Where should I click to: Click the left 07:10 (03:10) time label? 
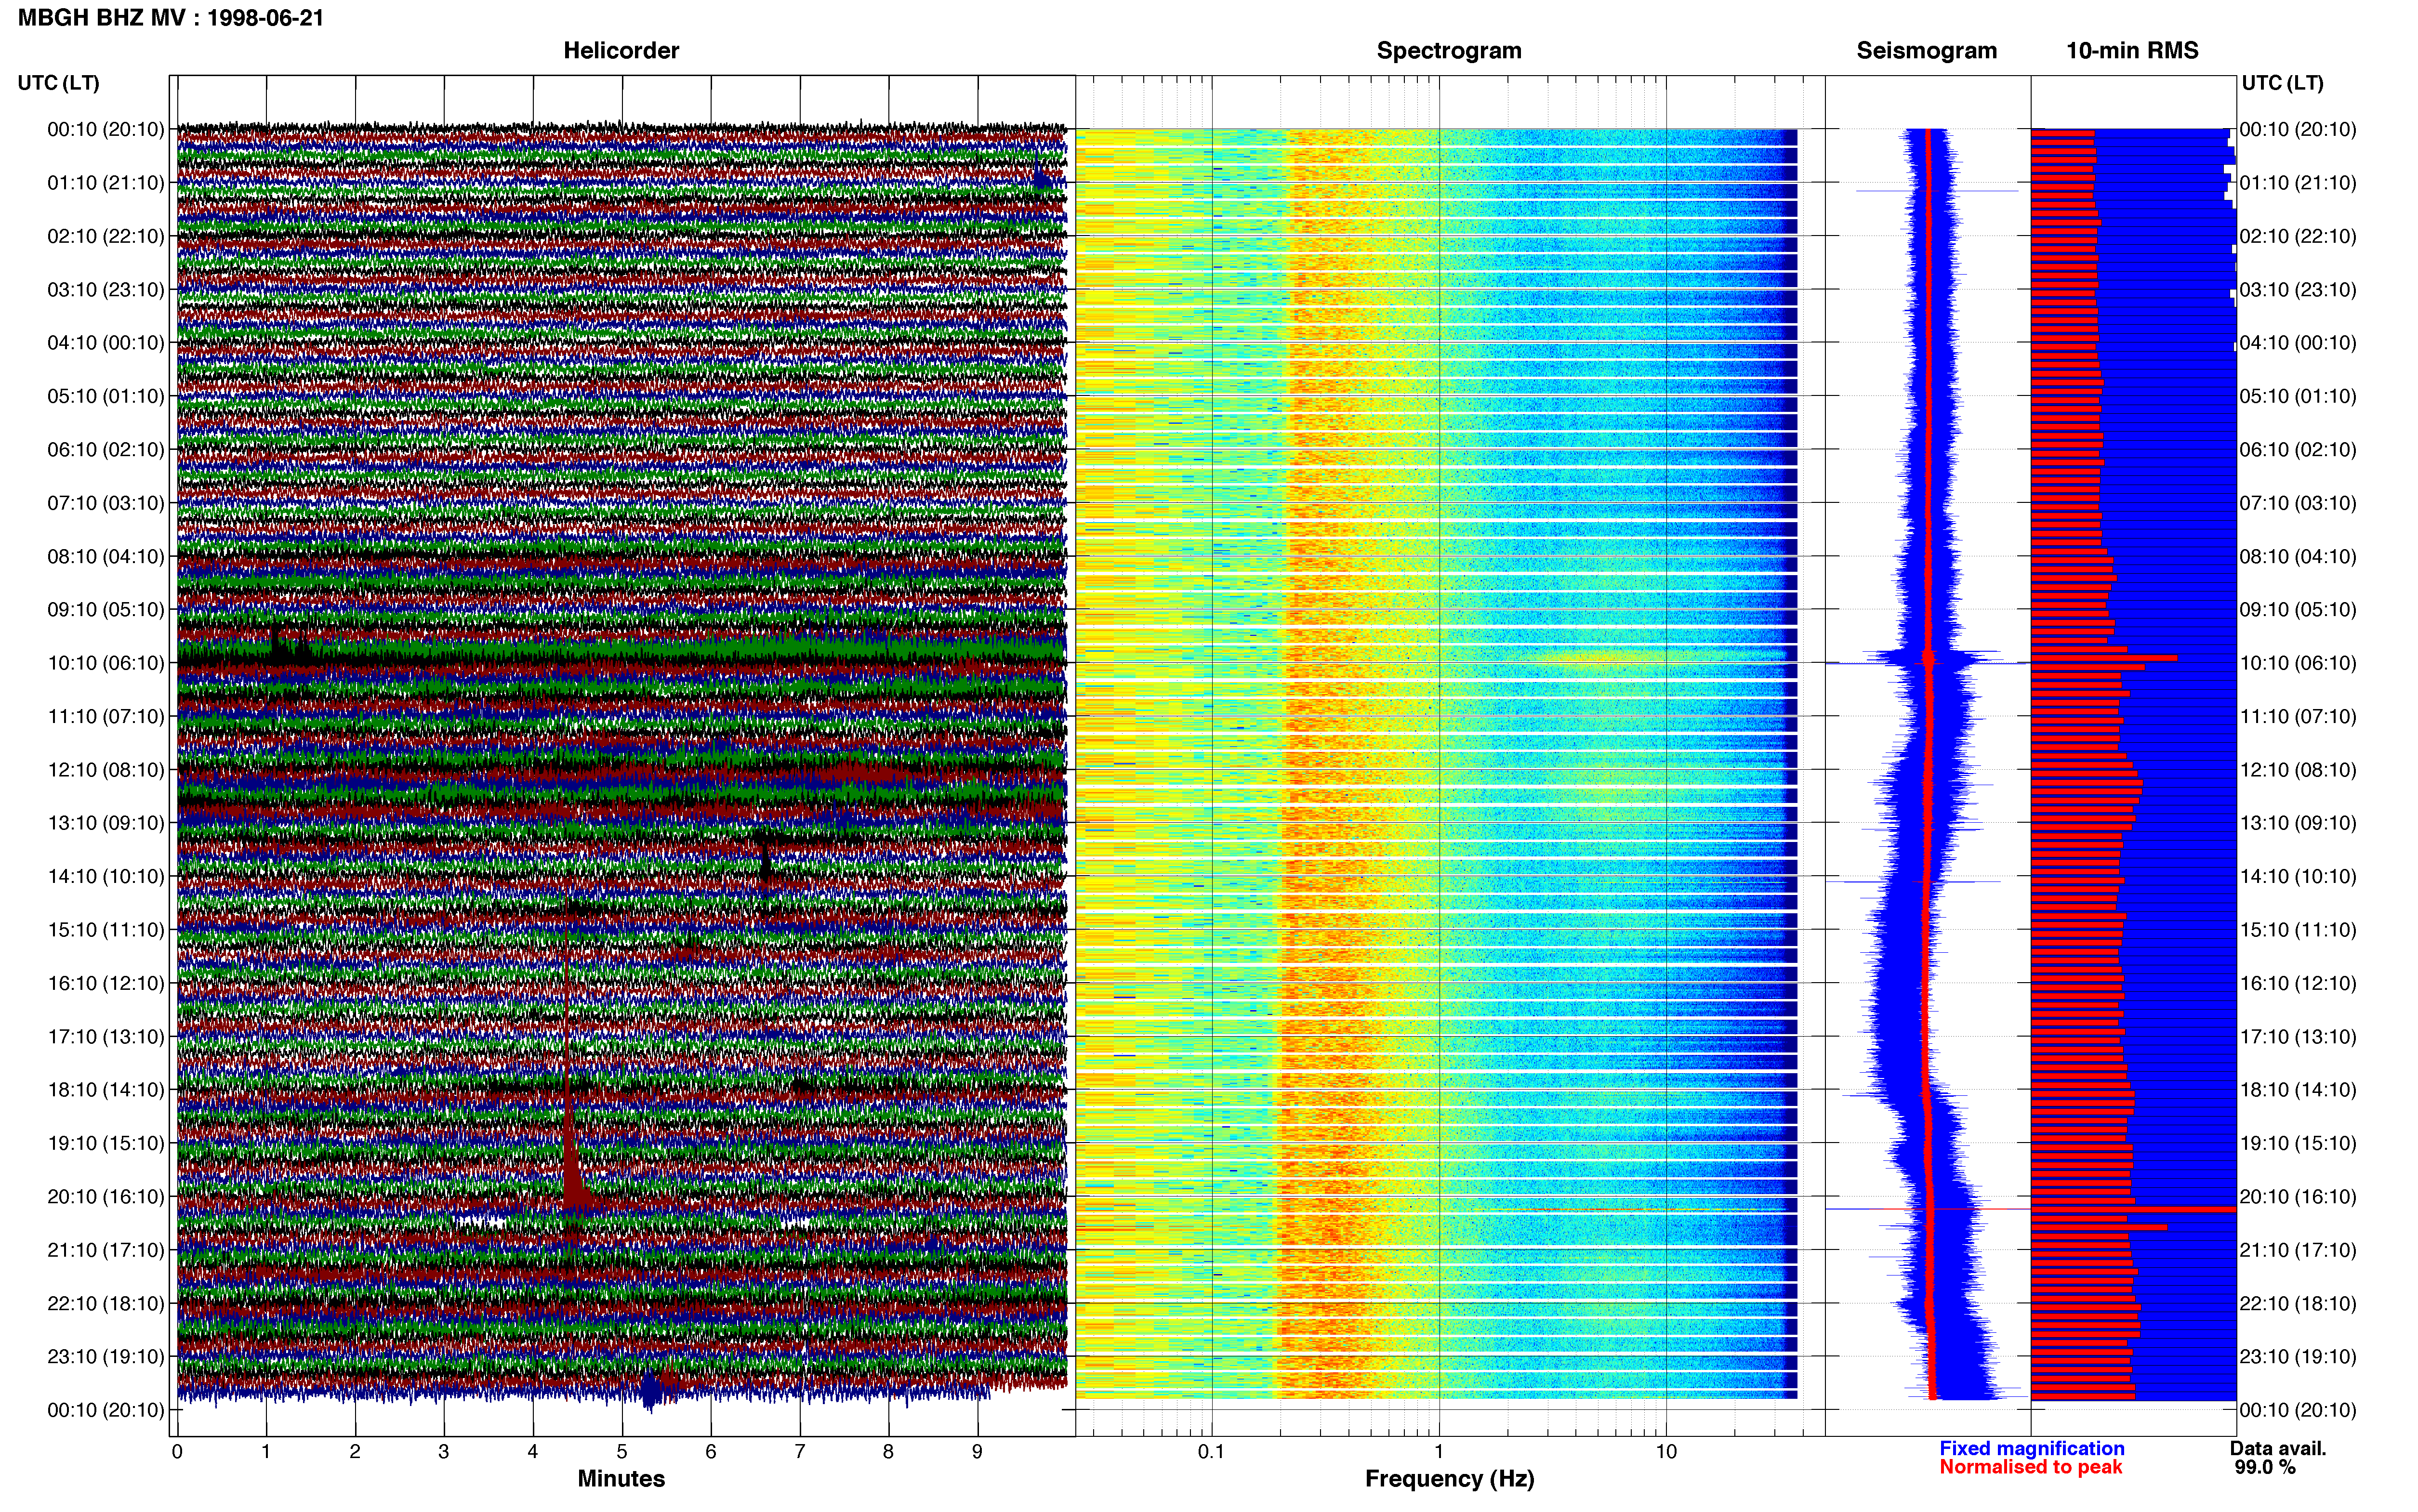(106, 503)
